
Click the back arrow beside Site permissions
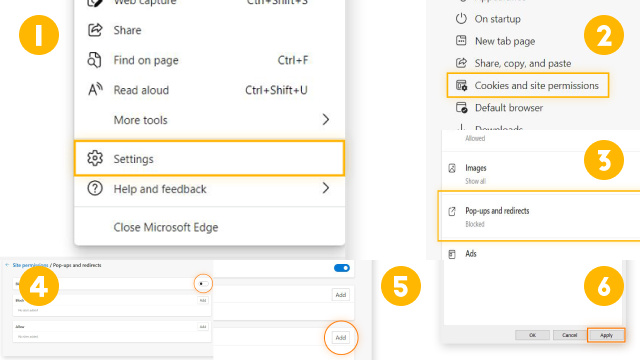[7, 265]
